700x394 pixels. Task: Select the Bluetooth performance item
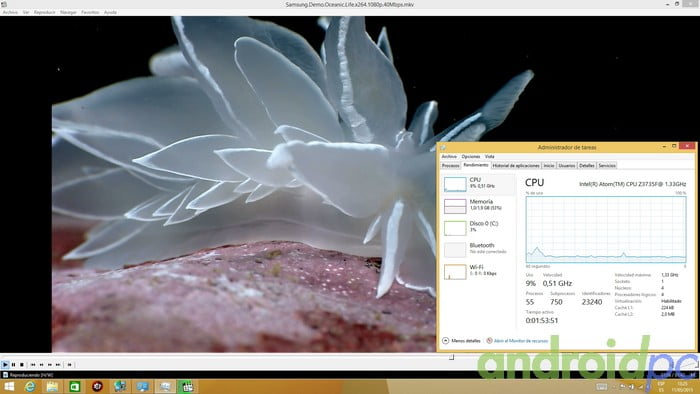click(x=479, y=249)
